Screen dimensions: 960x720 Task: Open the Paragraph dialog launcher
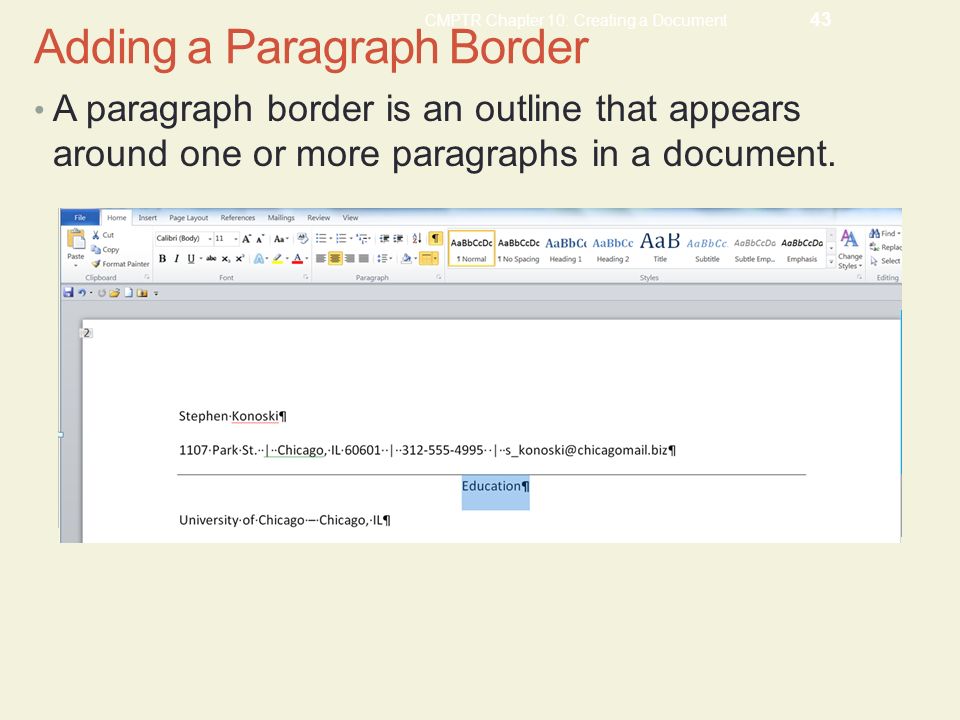(438, 277)
